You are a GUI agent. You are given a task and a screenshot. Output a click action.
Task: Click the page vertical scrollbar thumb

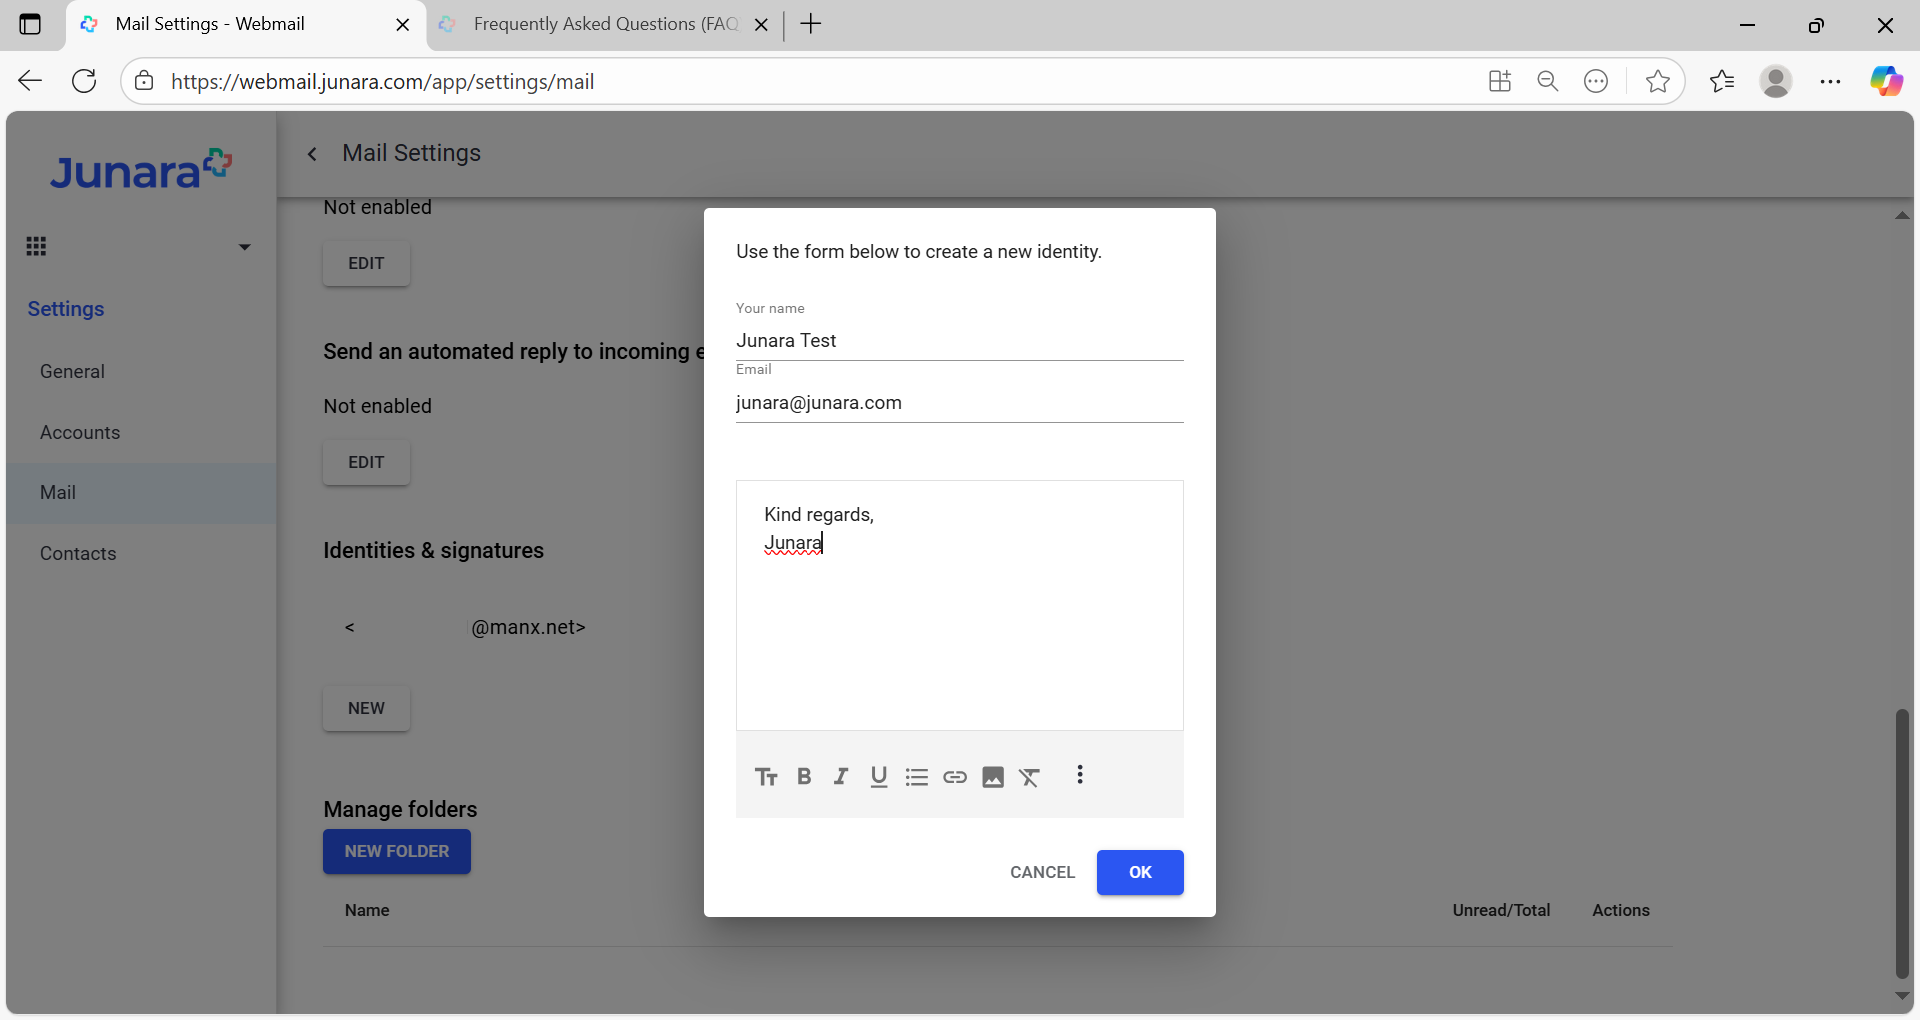[x=1902, y=843]
